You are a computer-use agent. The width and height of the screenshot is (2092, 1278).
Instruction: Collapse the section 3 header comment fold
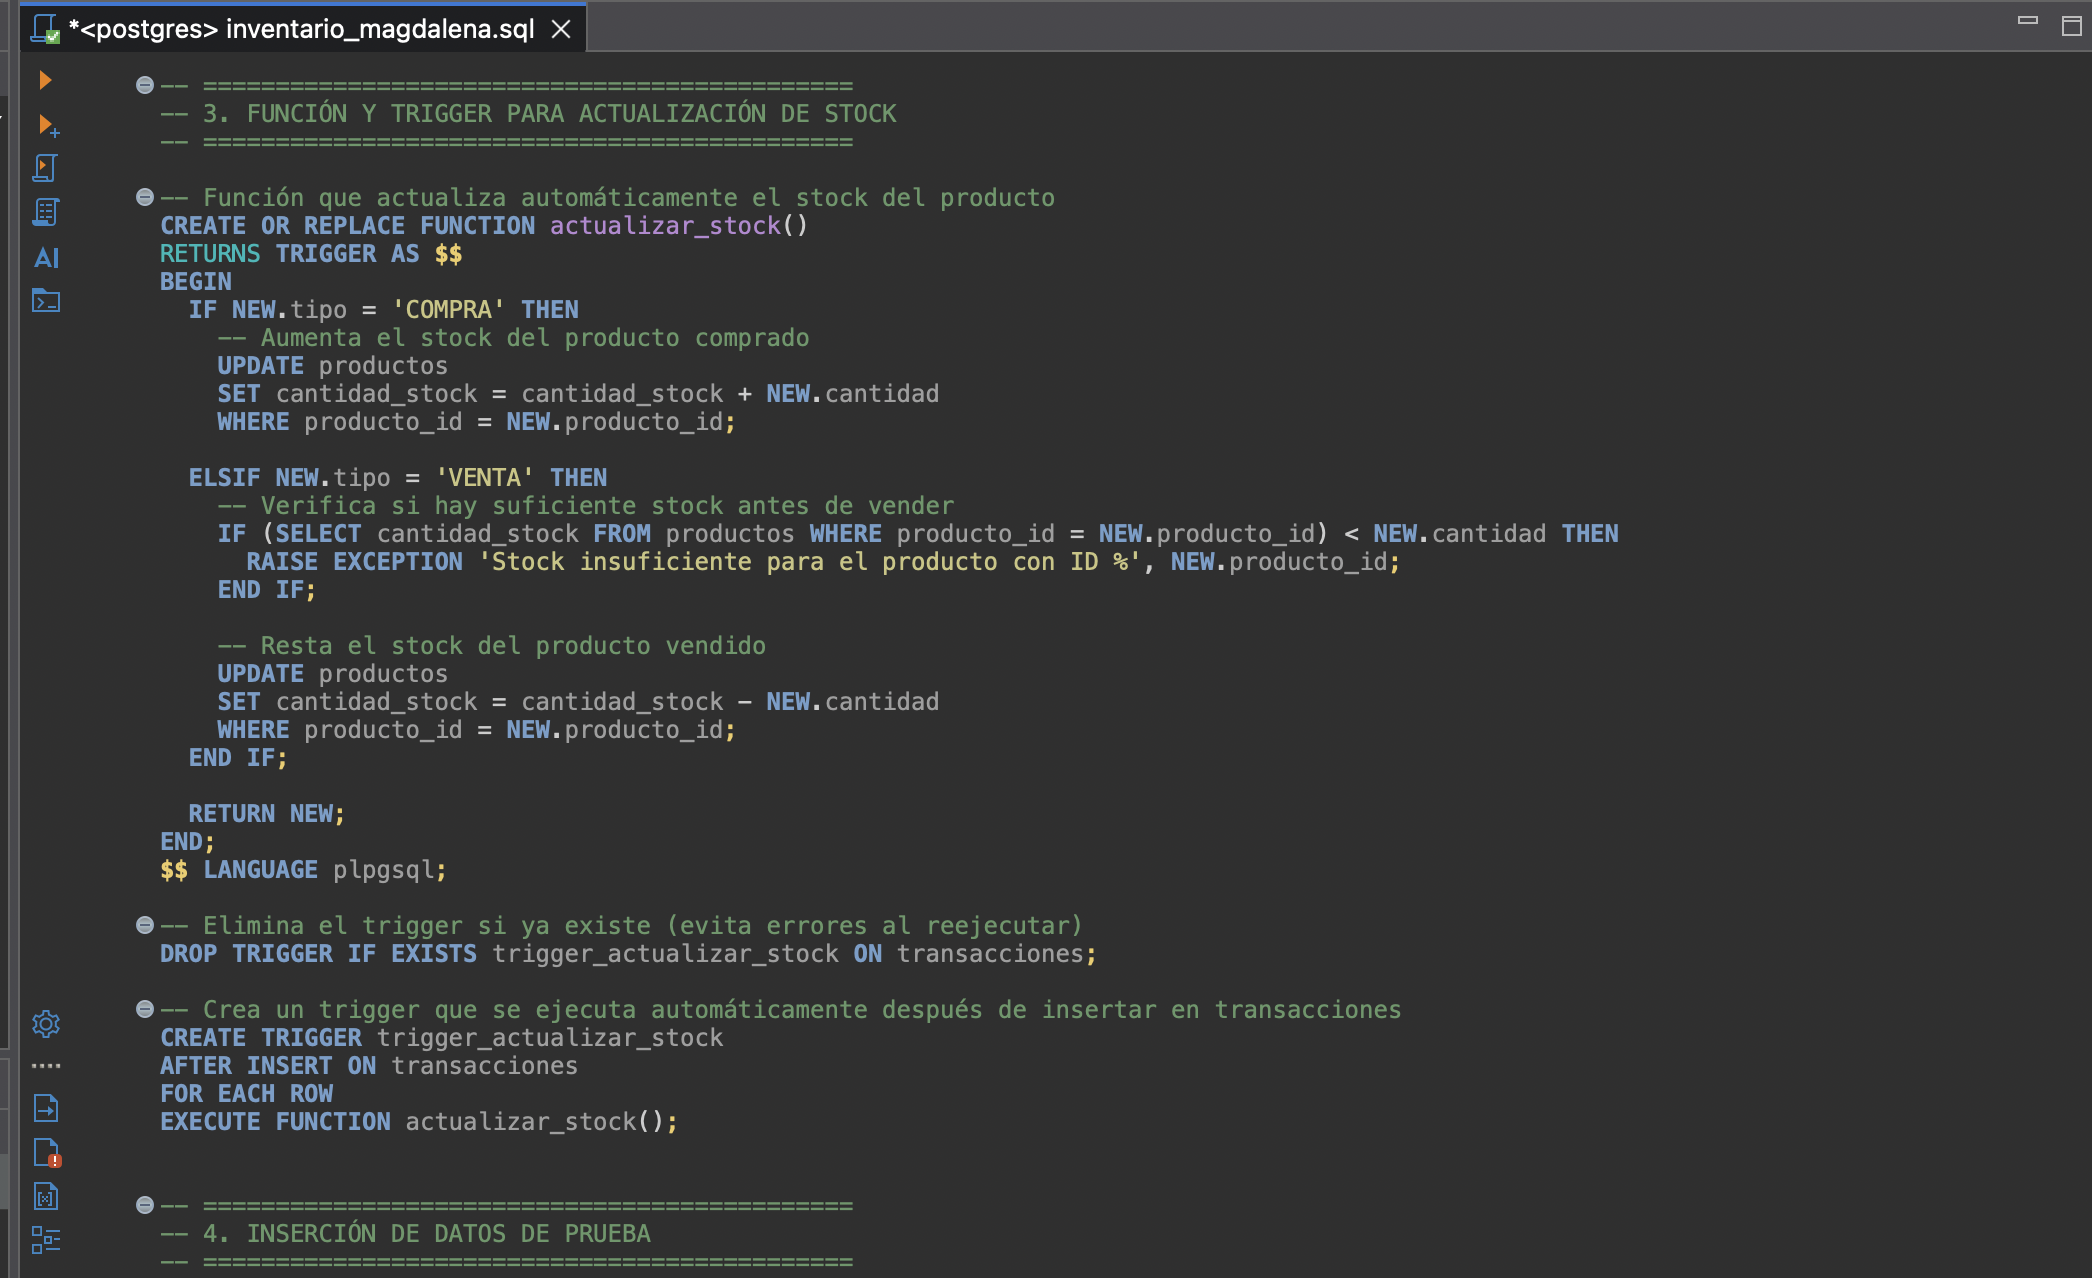(145, 85)
